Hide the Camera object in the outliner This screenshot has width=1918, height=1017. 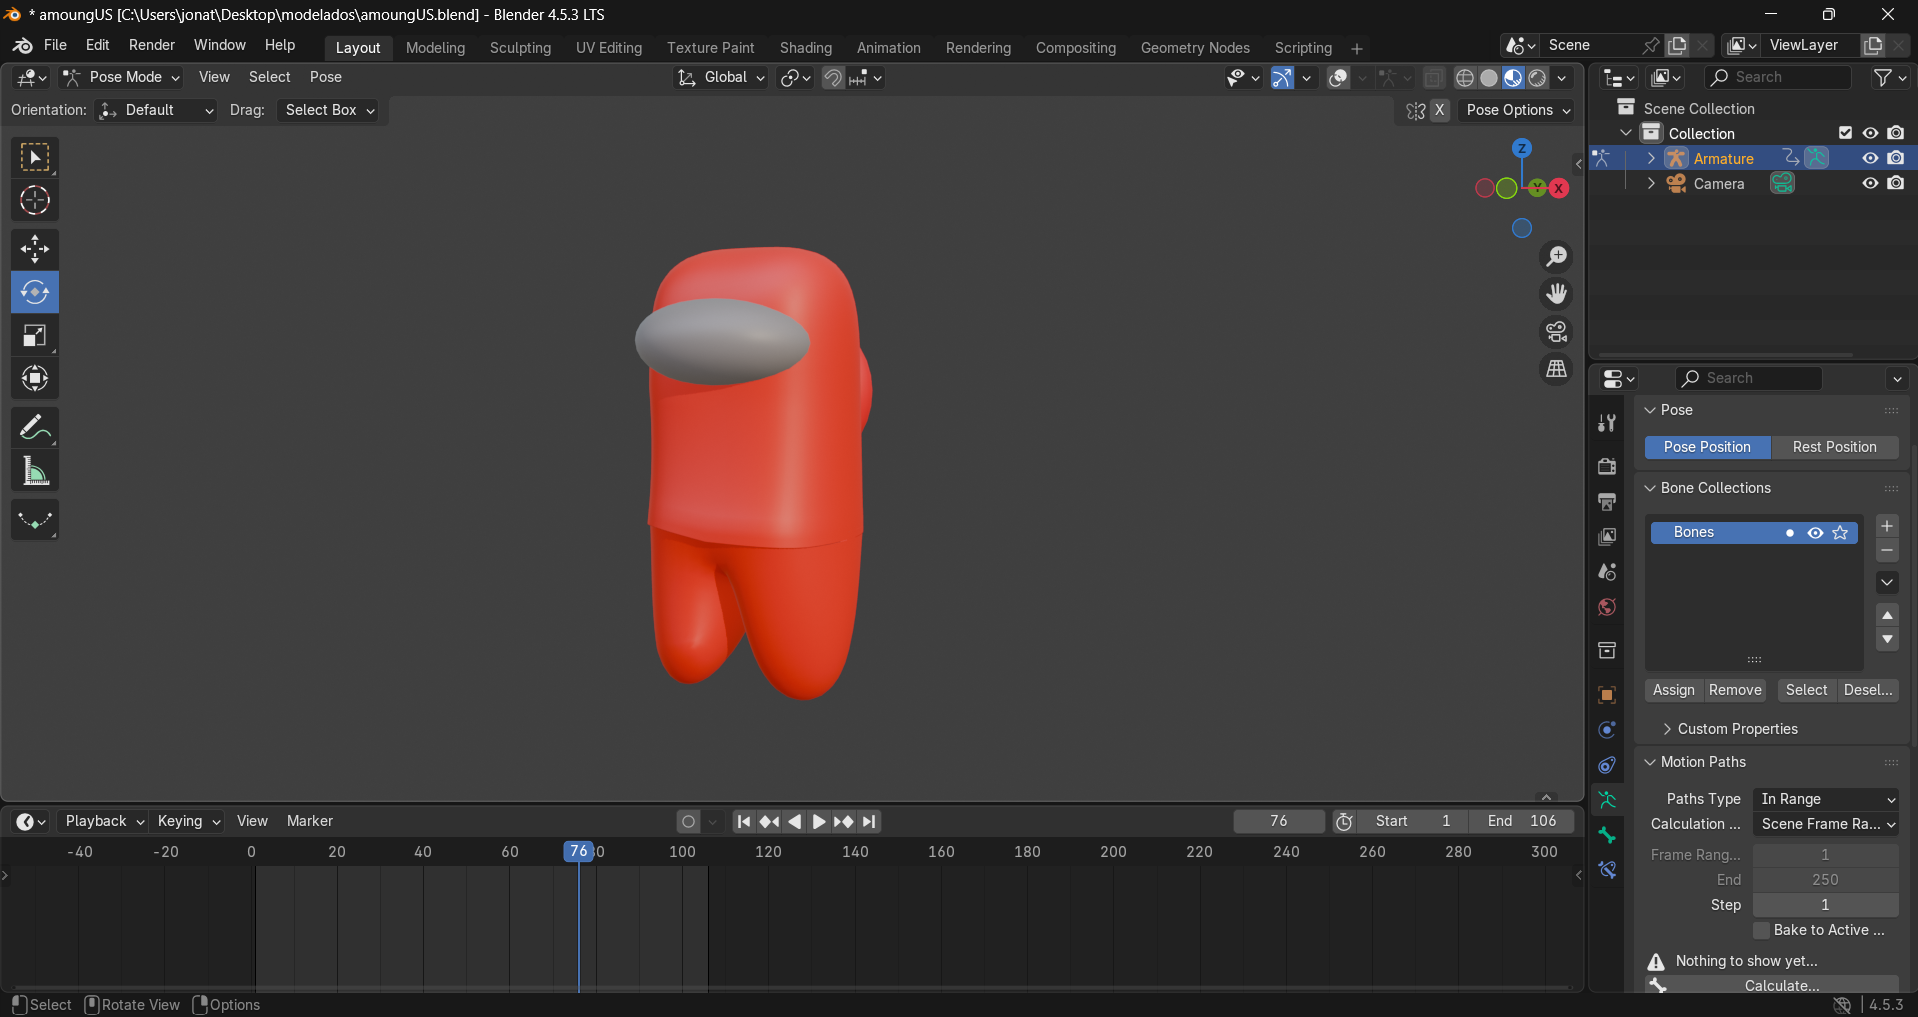[x=1869, y=183]
